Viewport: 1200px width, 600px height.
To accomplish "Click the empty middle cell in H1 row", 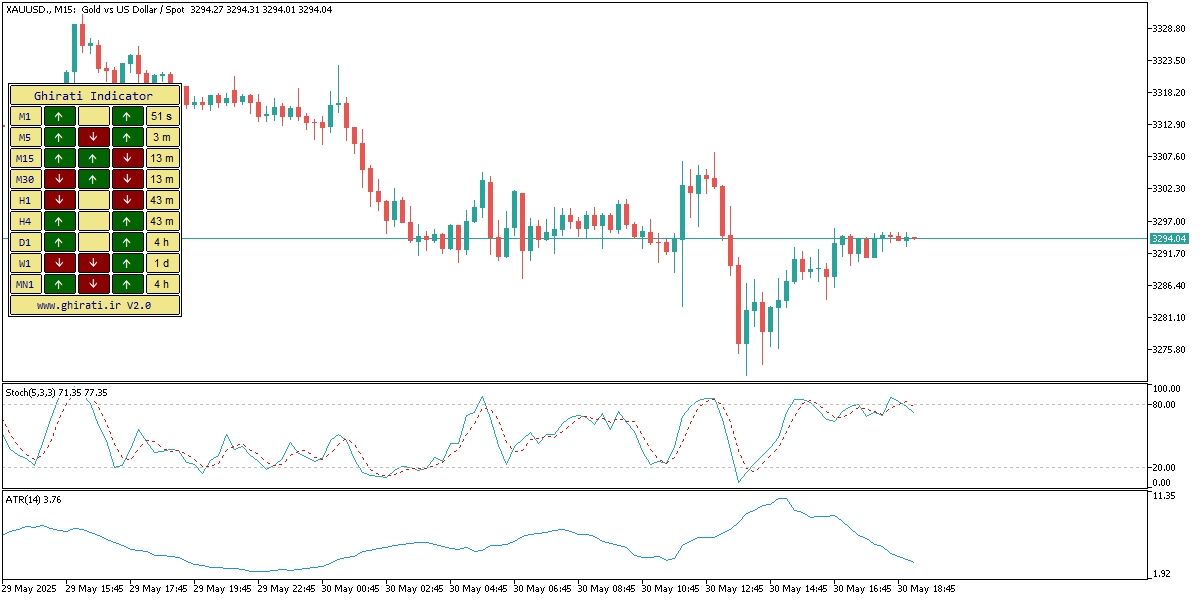I will (x=93, y=200).
